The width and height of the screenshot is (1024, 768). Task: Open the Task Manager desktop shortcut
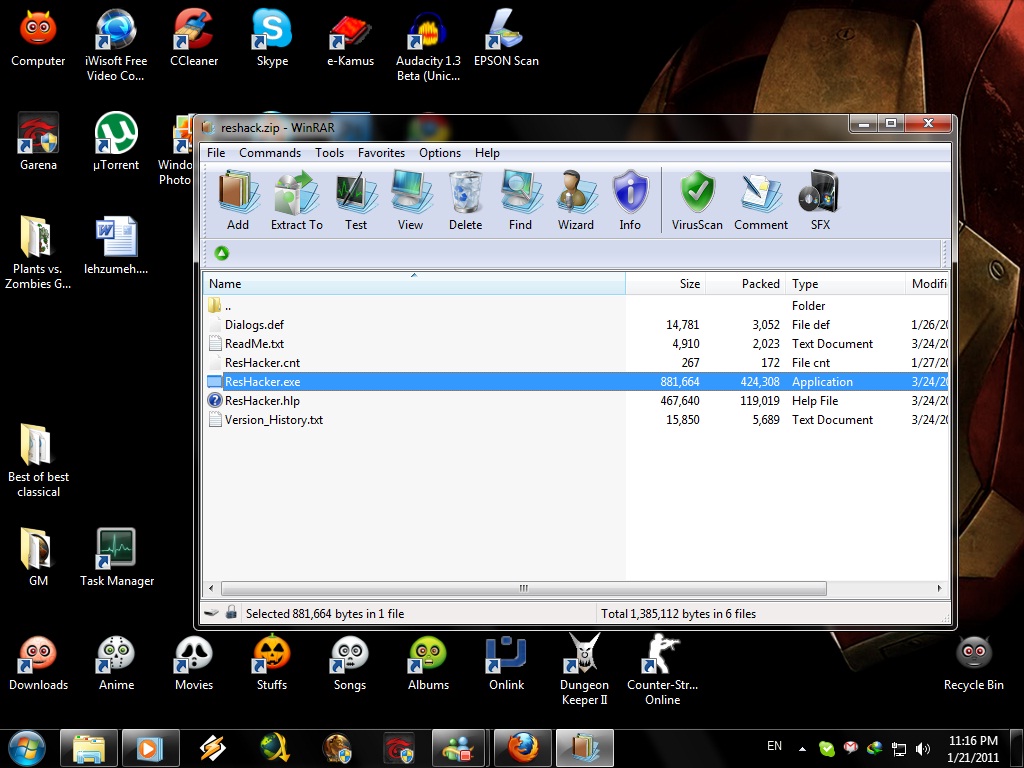tap(116, 557)
